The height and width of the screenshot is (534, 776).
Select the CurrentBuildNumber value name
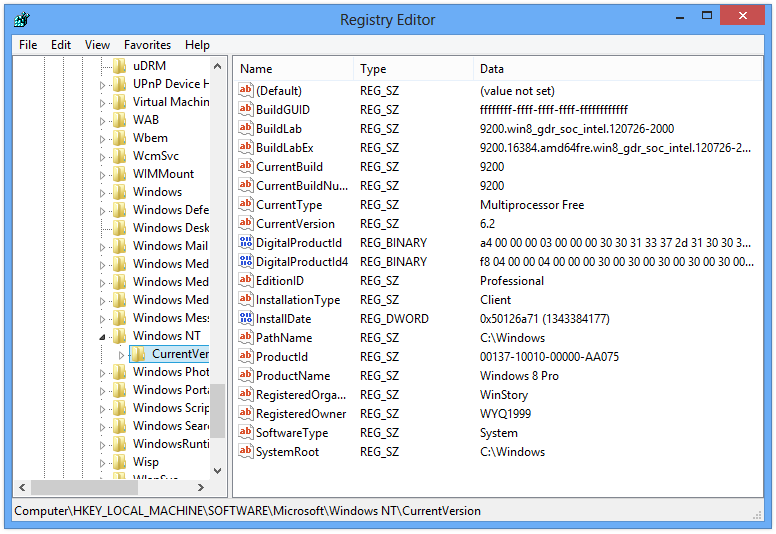(x=302, y=186)
